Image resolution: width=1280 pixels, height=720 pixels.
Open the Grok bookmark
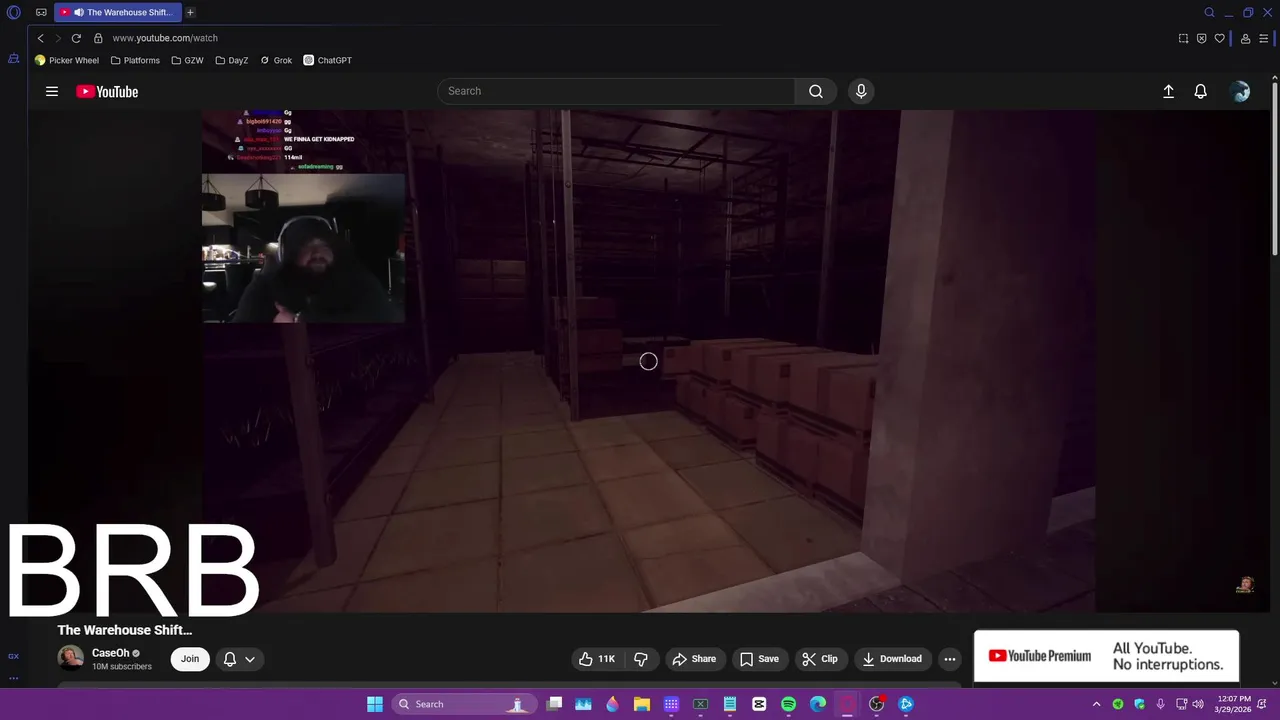point(276,60)
